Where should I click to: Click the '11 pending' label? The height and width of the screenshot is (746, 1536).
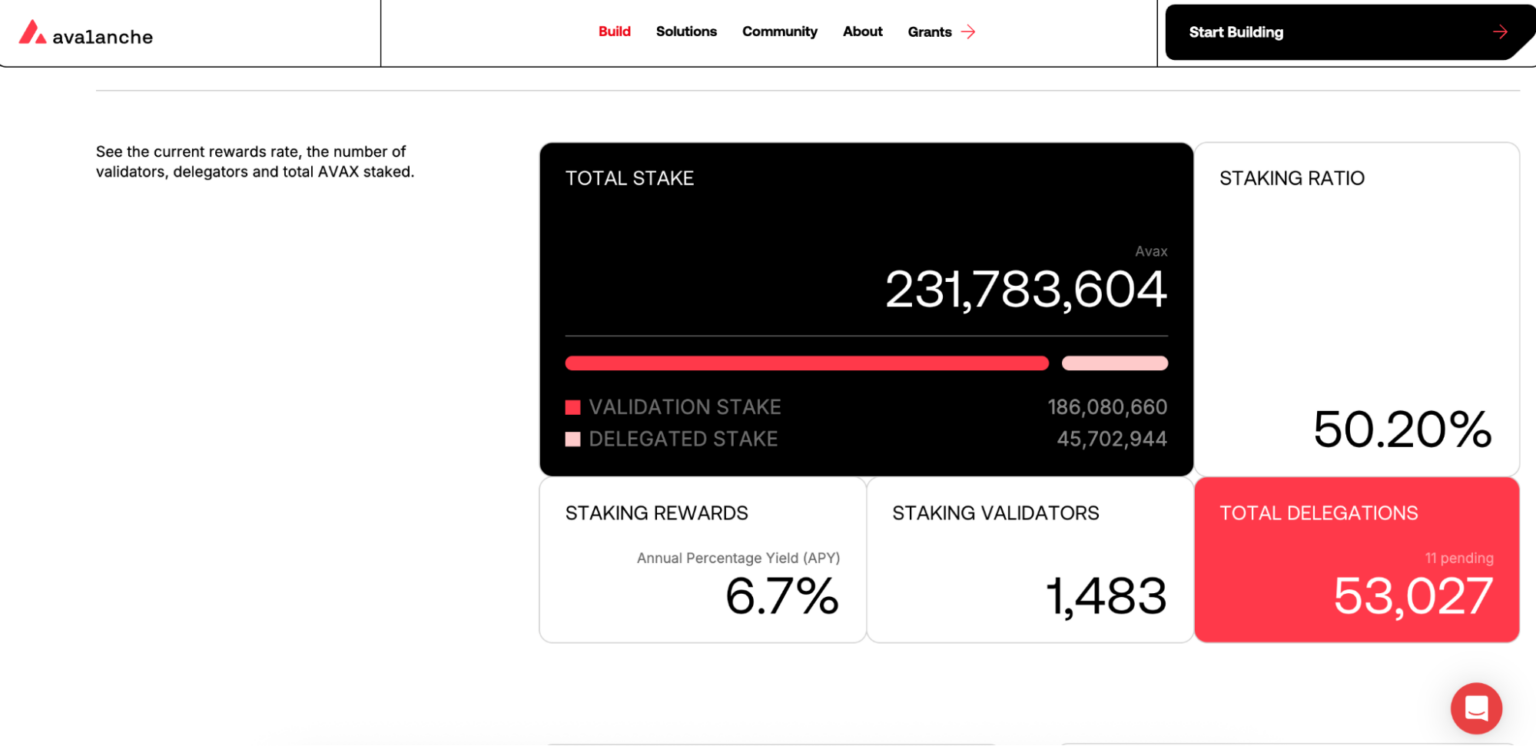(x=1459, y=558)
